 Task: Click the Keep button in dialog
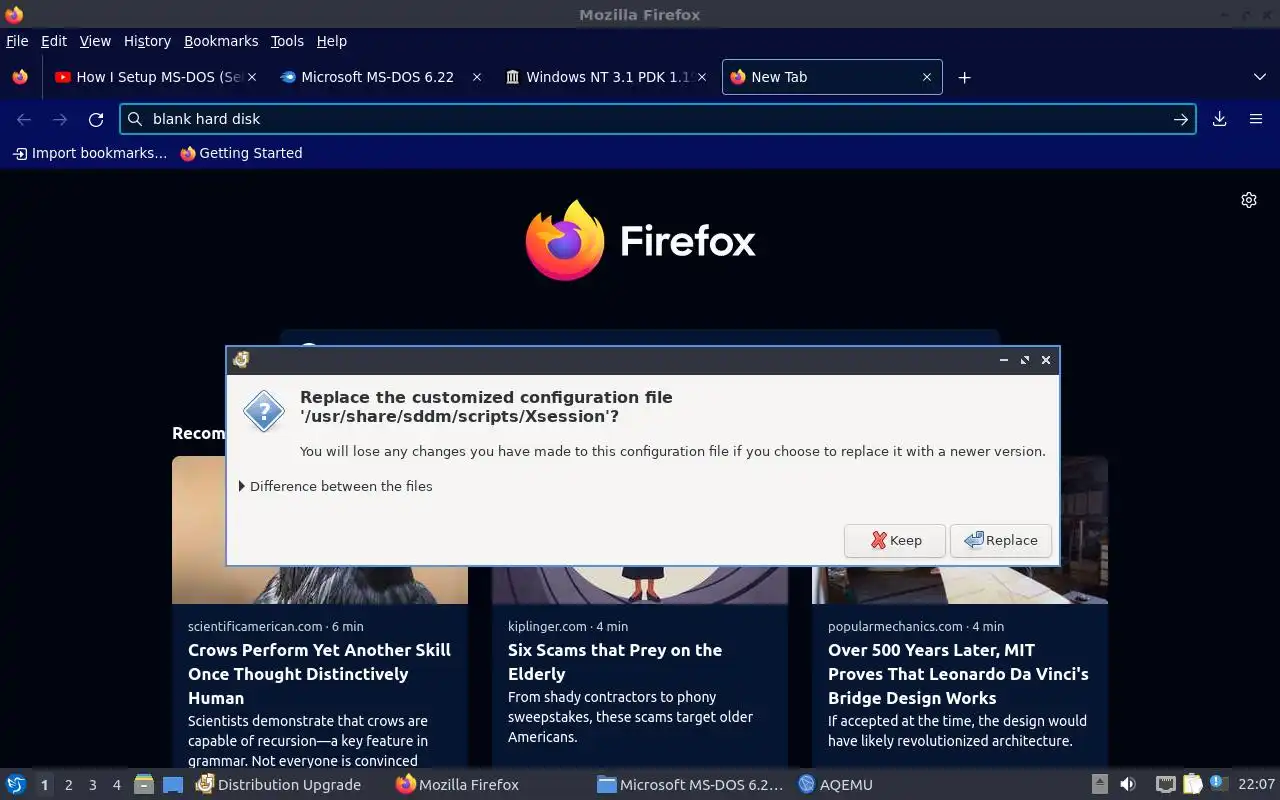coord(895,540)
